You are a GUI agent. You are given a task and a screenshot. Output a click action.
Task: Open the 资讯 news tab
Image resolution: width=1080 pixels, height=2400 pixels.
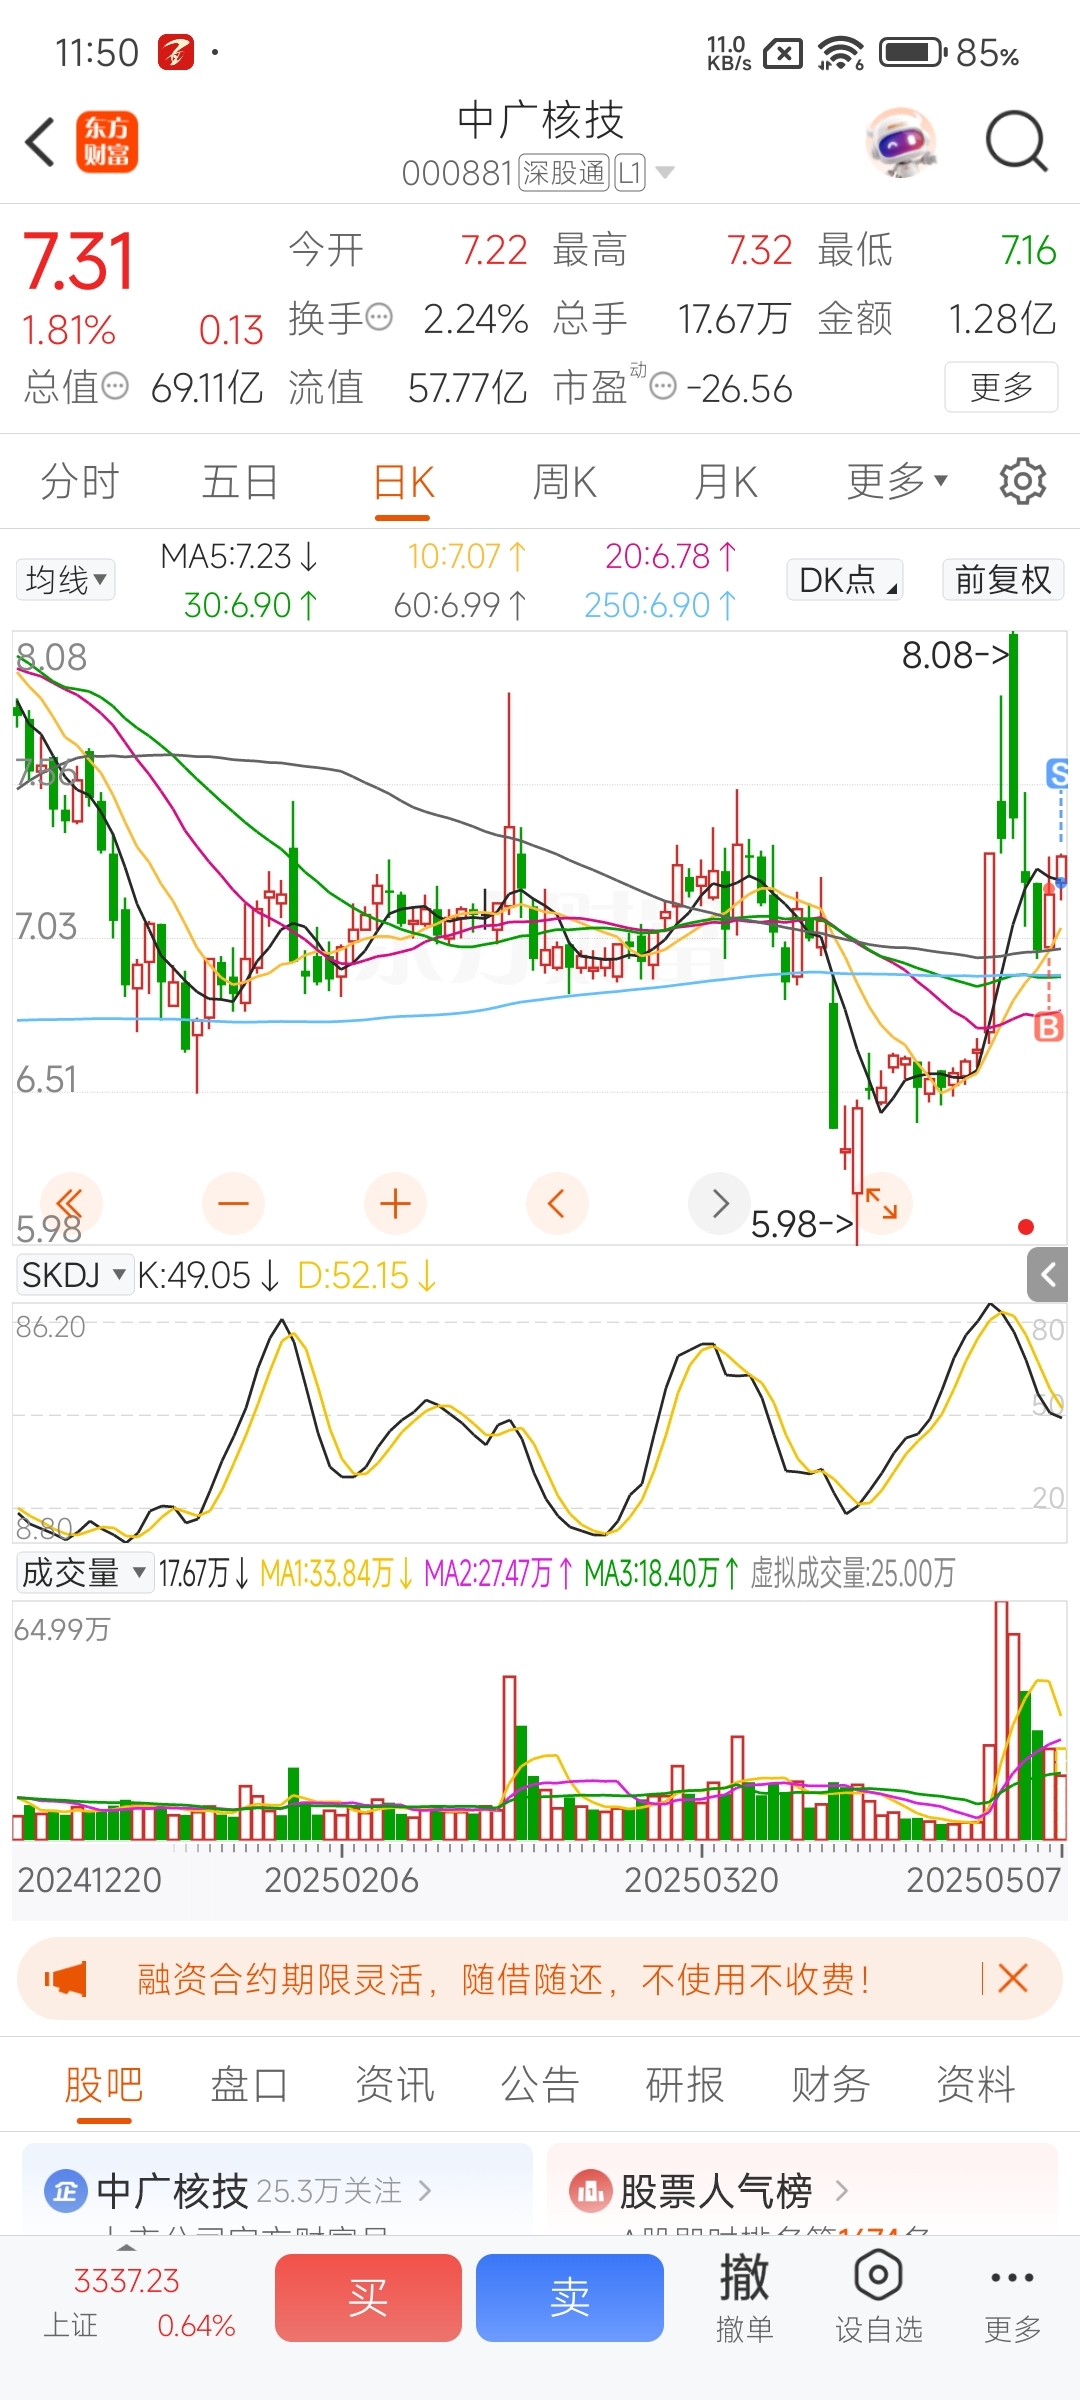(395, 2085)
